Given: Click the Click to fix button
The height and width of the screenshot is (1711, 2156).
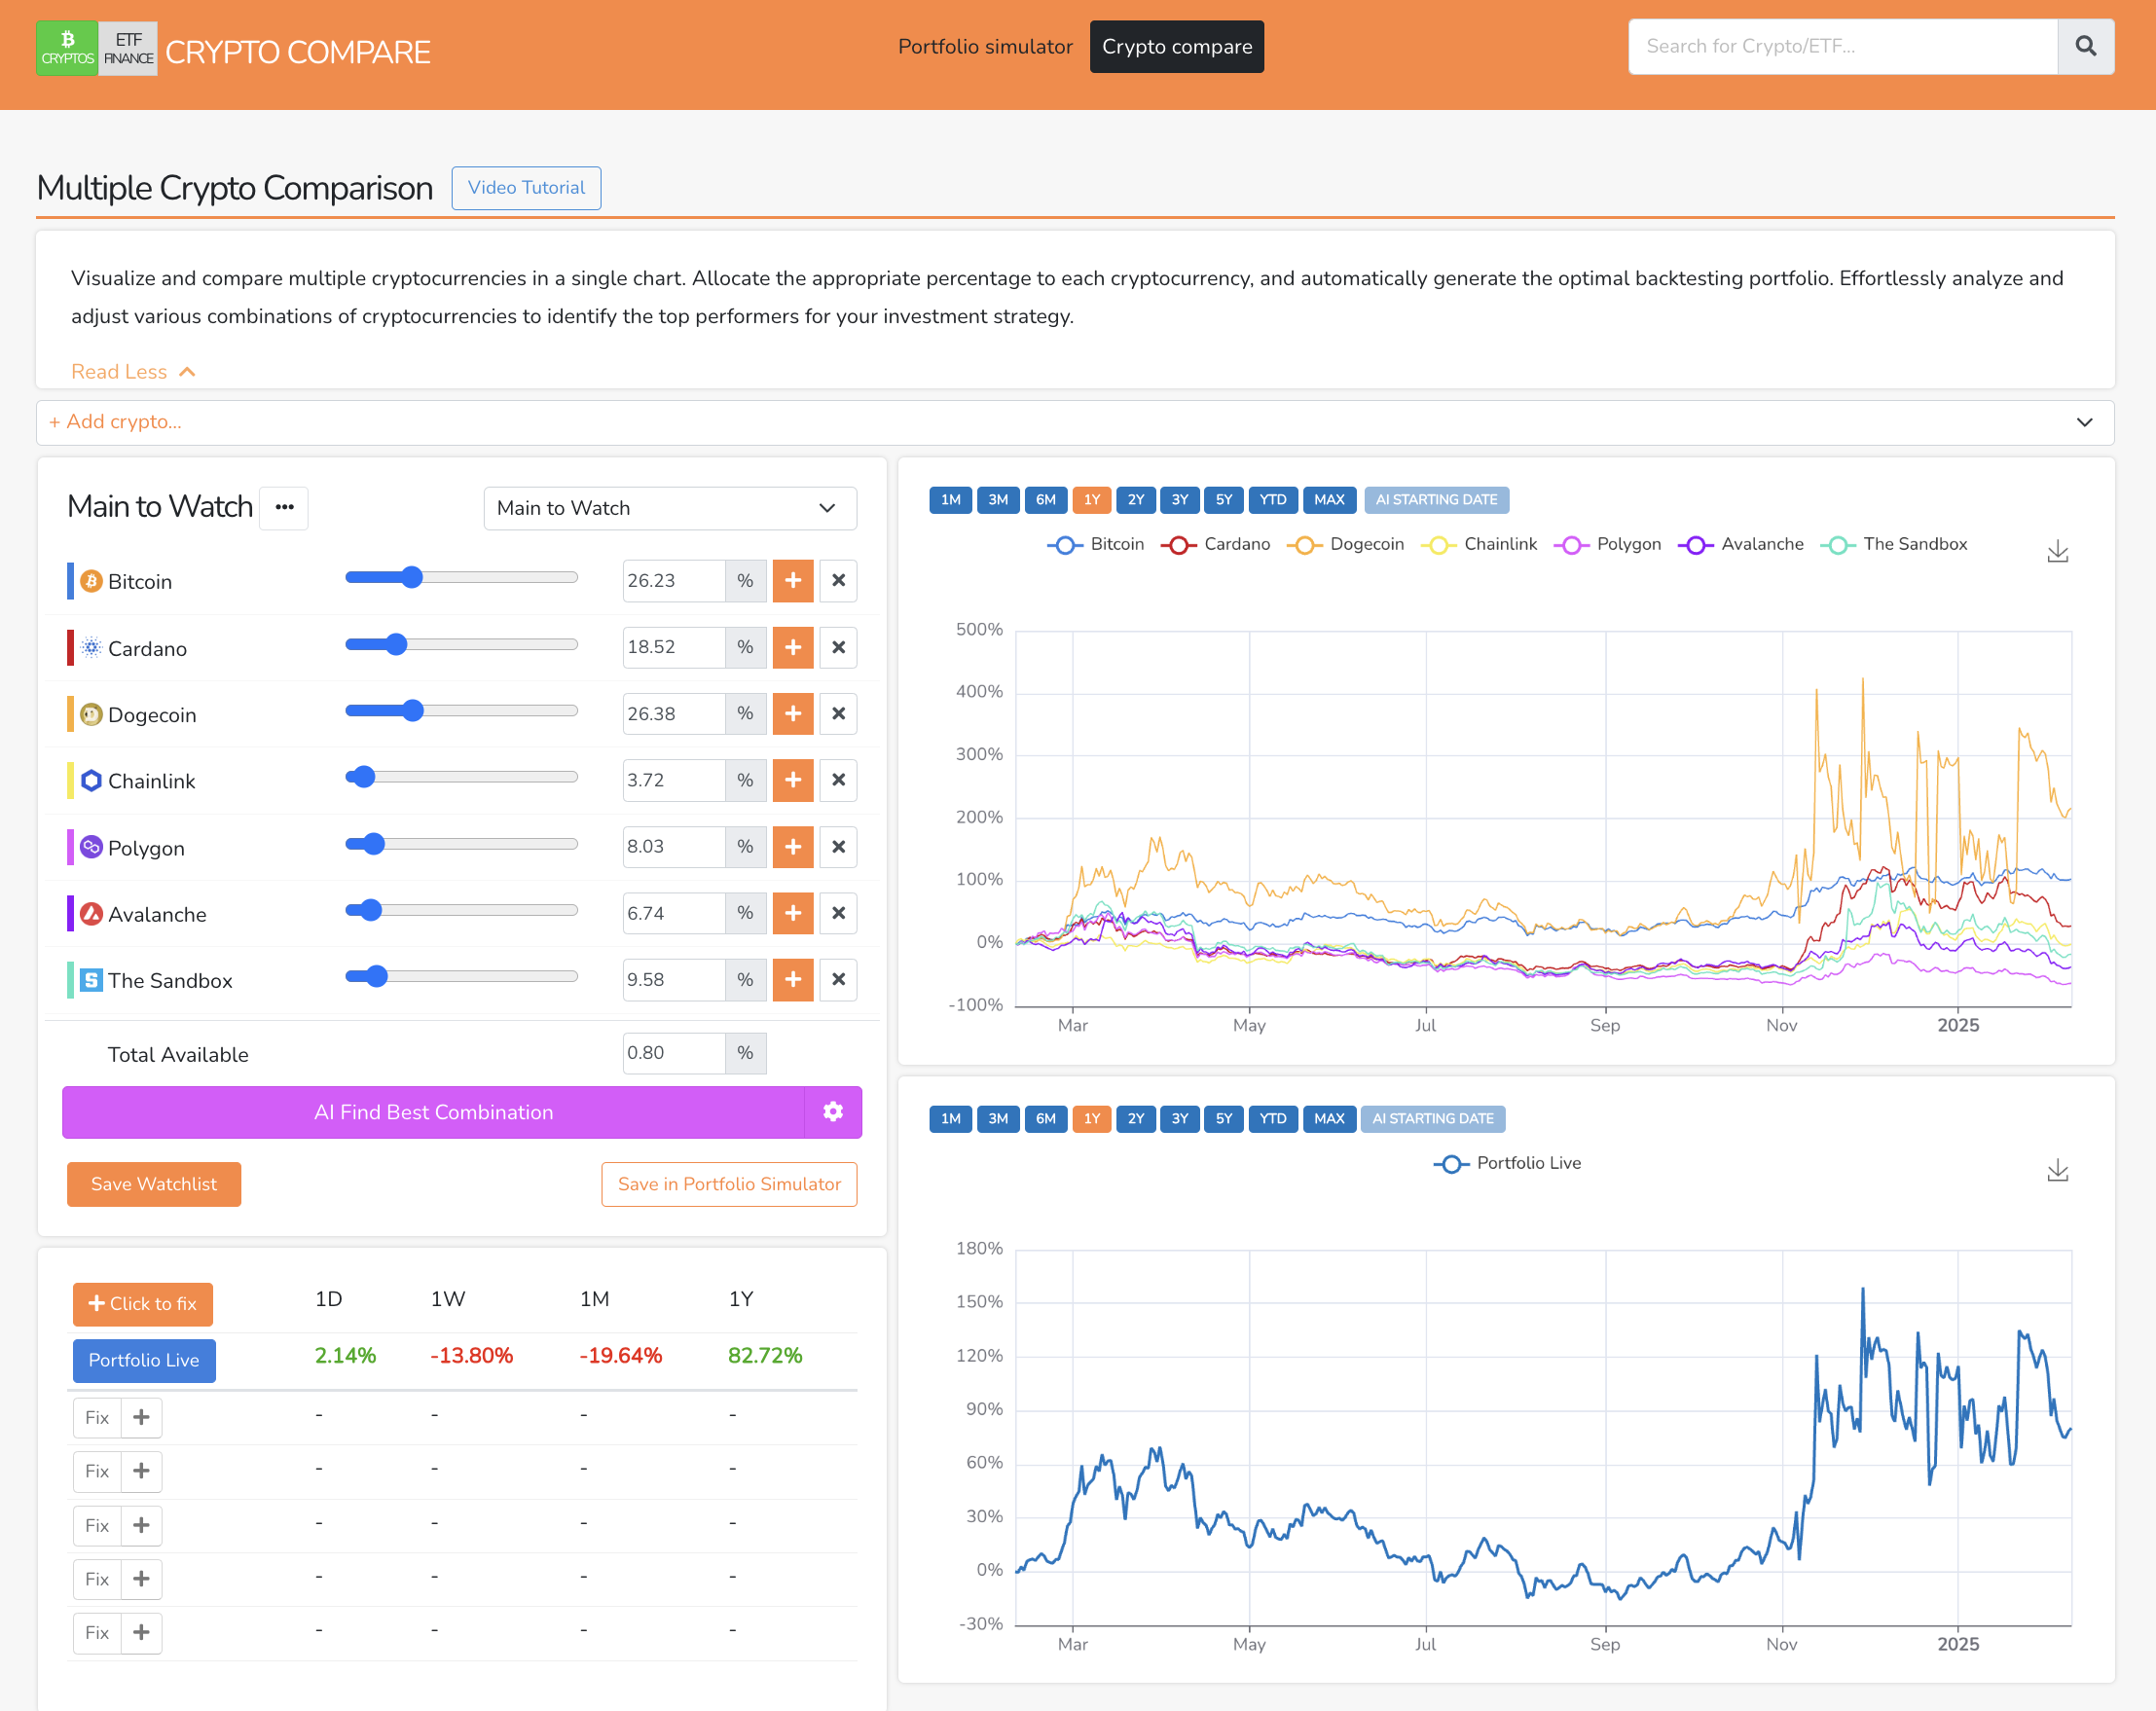Looking at the screenshot, I should 143,1304.
